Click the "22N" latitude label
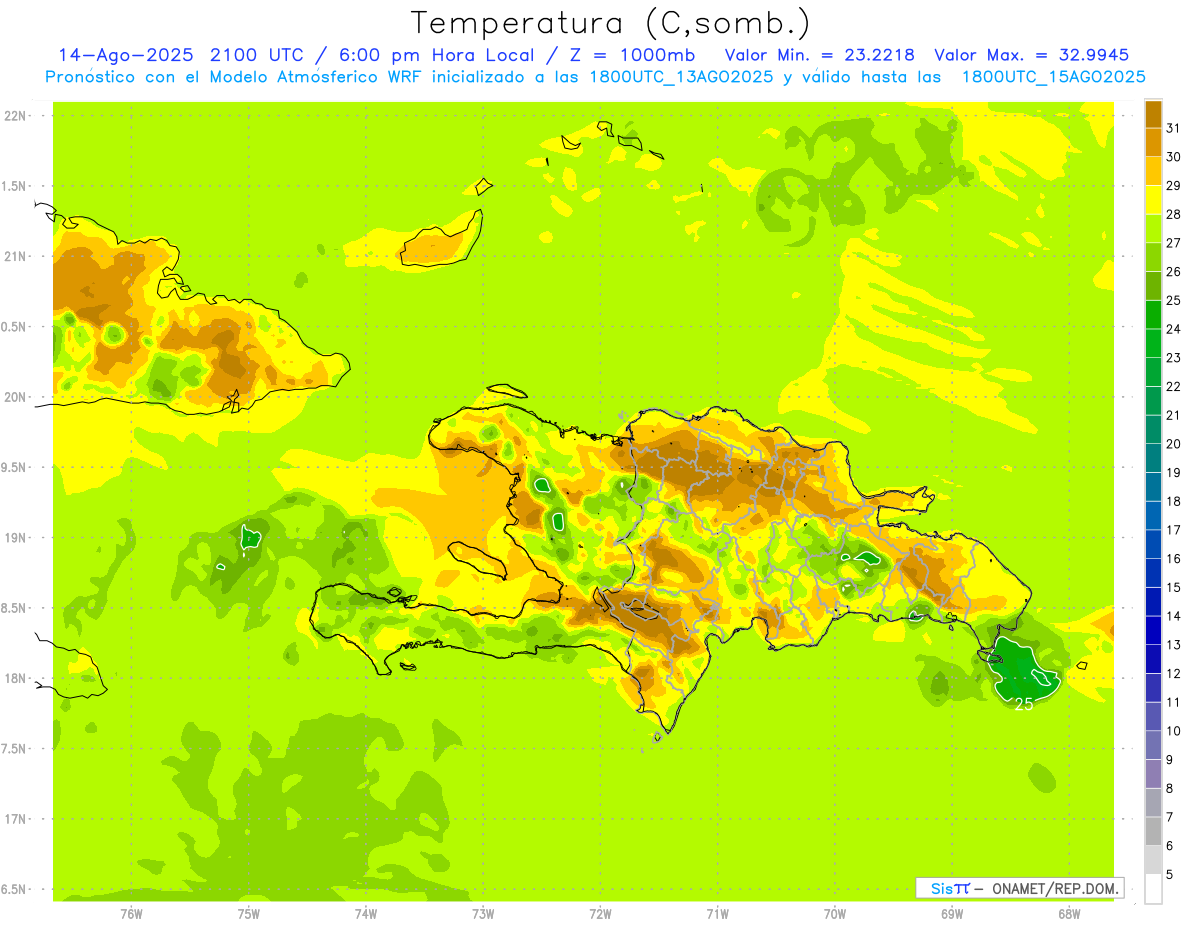1200x927 pixels. (16, 116)
